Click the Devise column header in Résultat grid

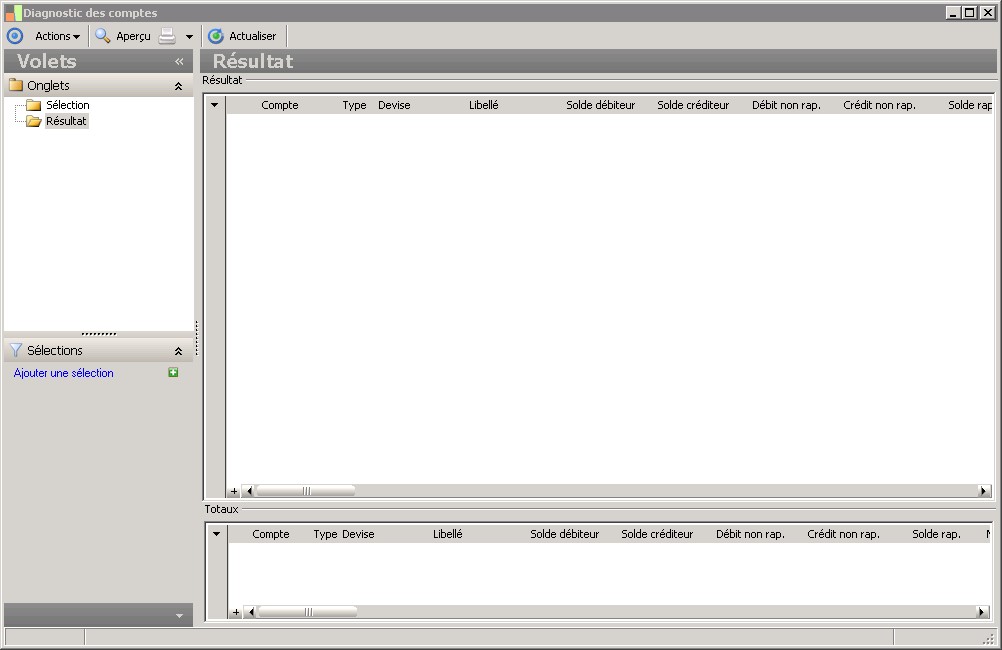click(x=394, y=105)
